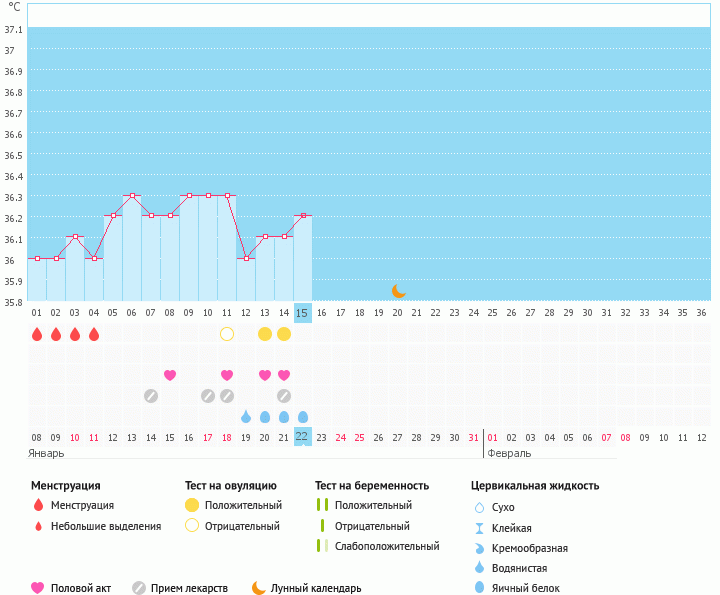Click the 'Прием лекарств' legend label
The image size is (720, 595).
[x=189, y=588]
